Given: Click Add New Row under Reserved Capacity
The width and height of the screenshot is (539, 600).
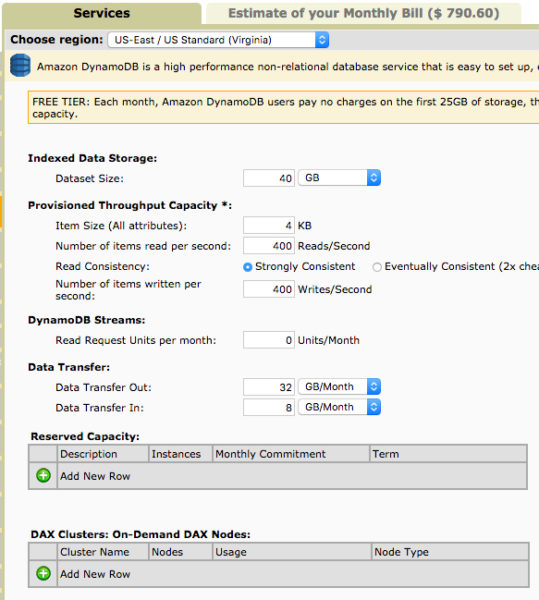Looking at the screenshot, I should [x=95, y=476].
